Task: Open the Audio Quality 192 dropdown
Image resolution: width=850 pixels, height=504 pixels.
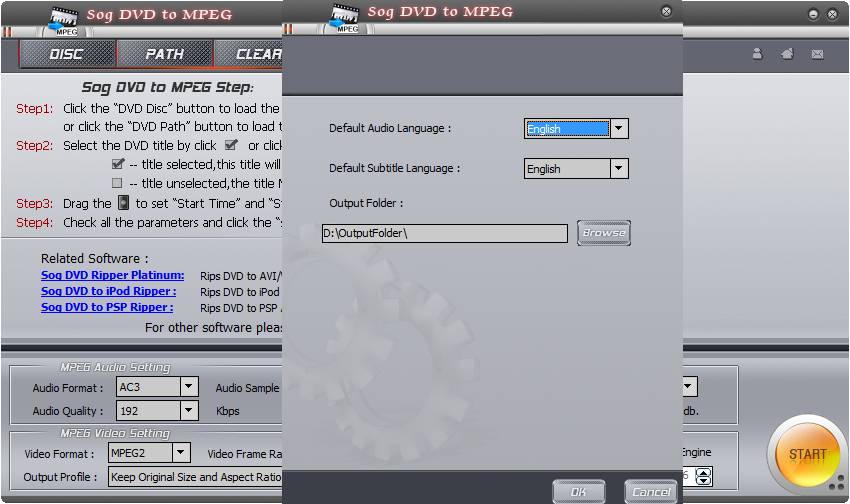Action: coord(188,410)
